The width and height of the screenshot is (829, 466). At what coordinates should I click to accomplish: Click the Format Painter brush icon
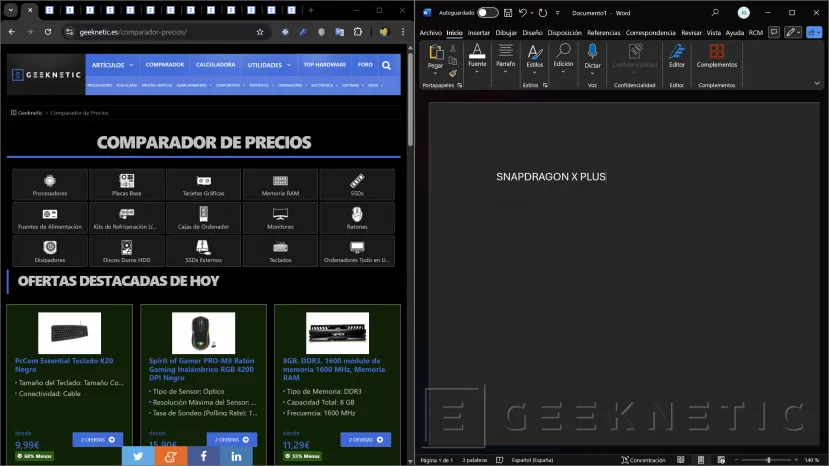tap(453, 74)
